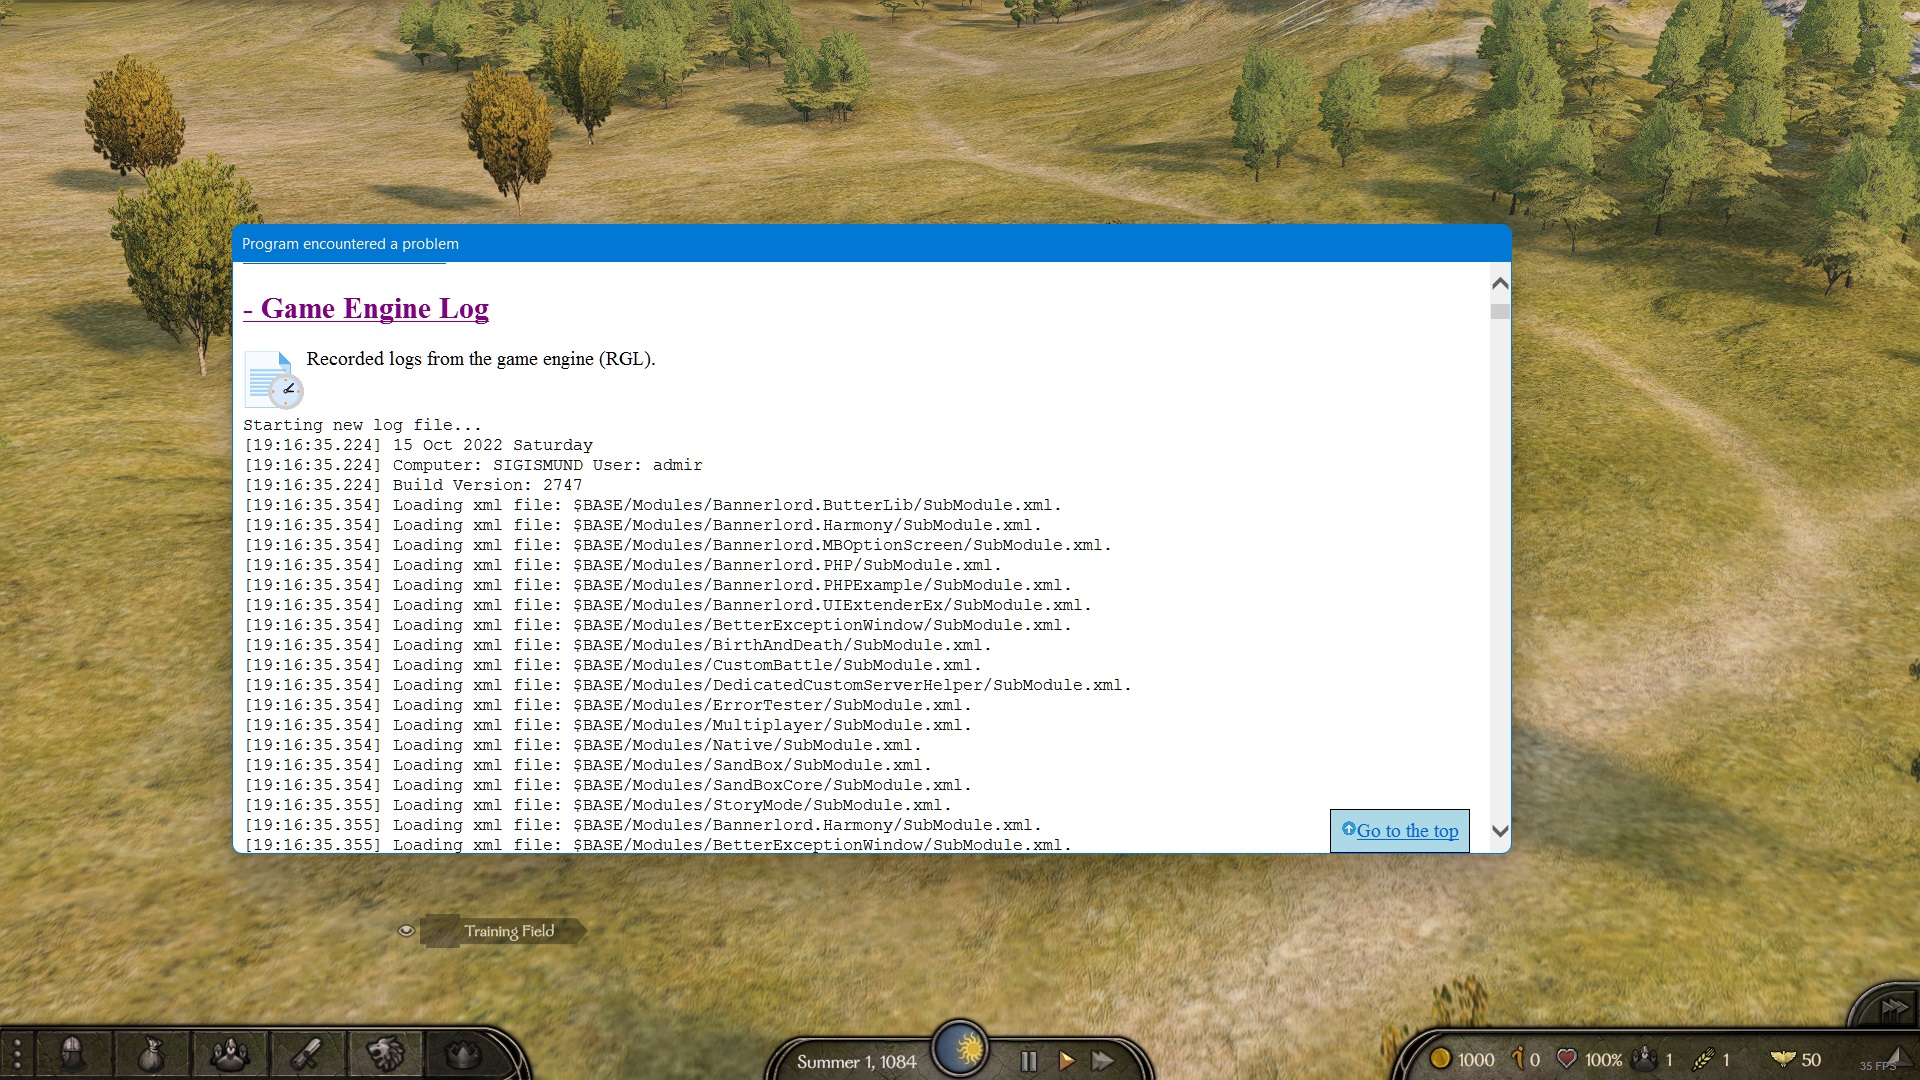Click the "Program encountered a problem" title bar
This screenshot has width=1920, height=1080.
pos(871,244)
